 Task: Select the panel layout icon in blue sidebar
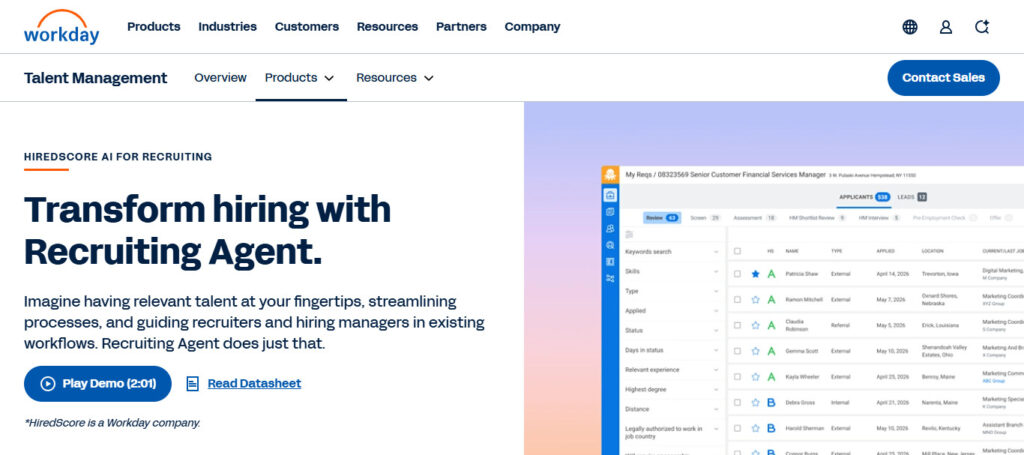610,261
